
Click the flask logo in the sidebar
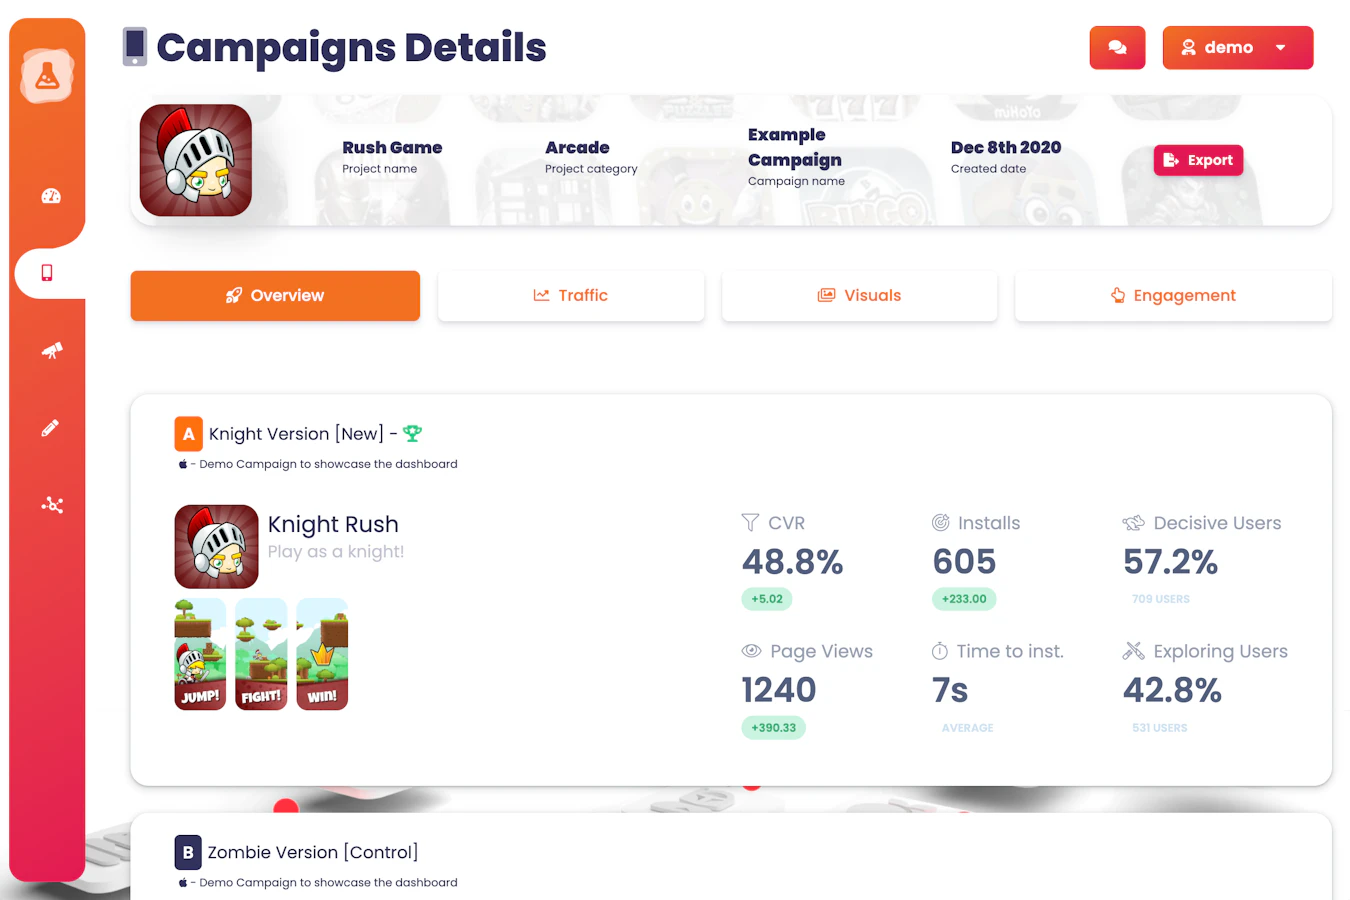[x=47, y=76]
